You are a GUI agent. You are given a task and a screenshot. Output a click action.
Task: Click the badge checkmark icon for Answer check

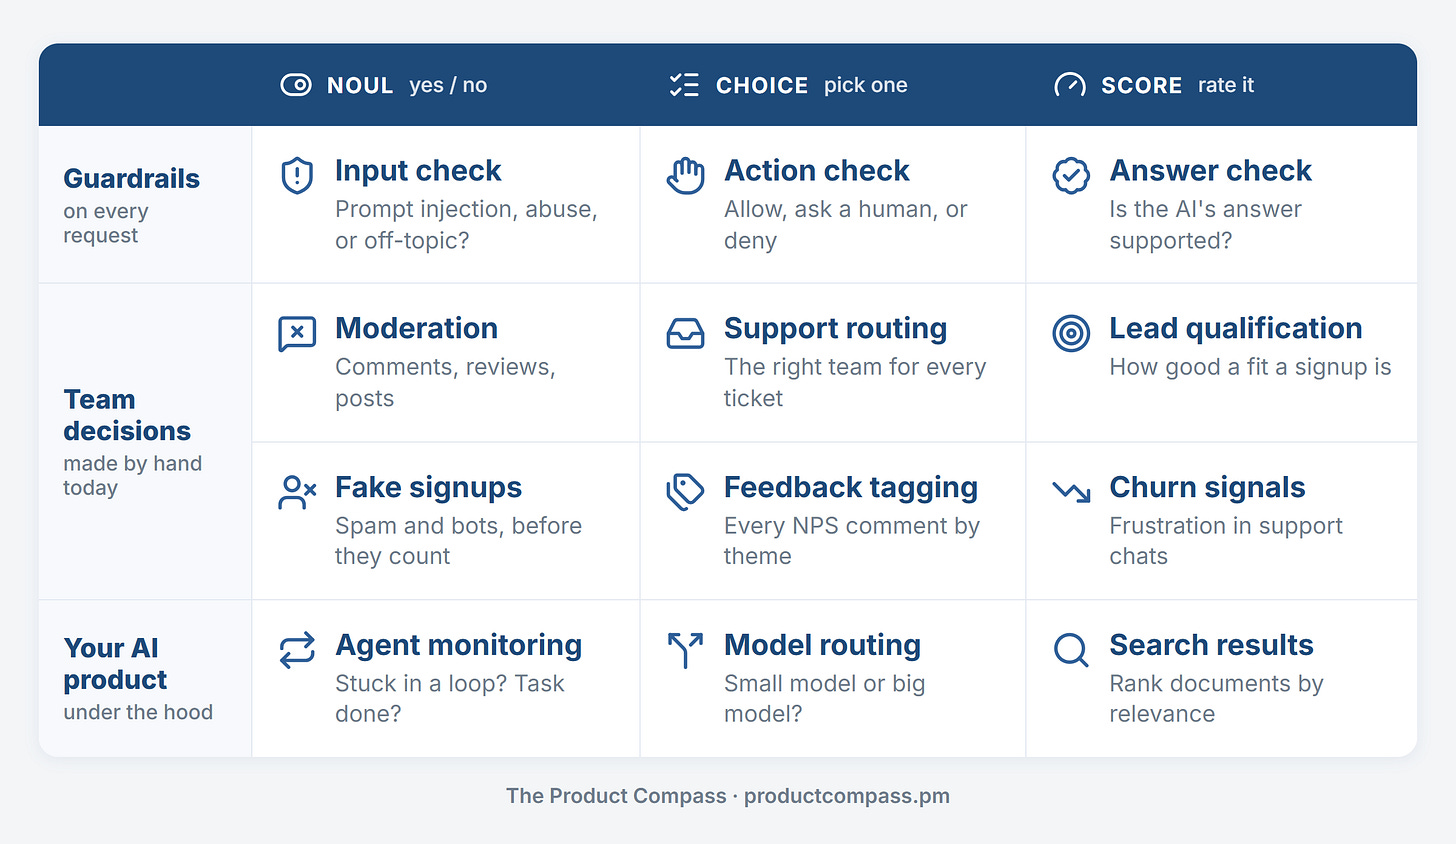tap(1071, 175)
